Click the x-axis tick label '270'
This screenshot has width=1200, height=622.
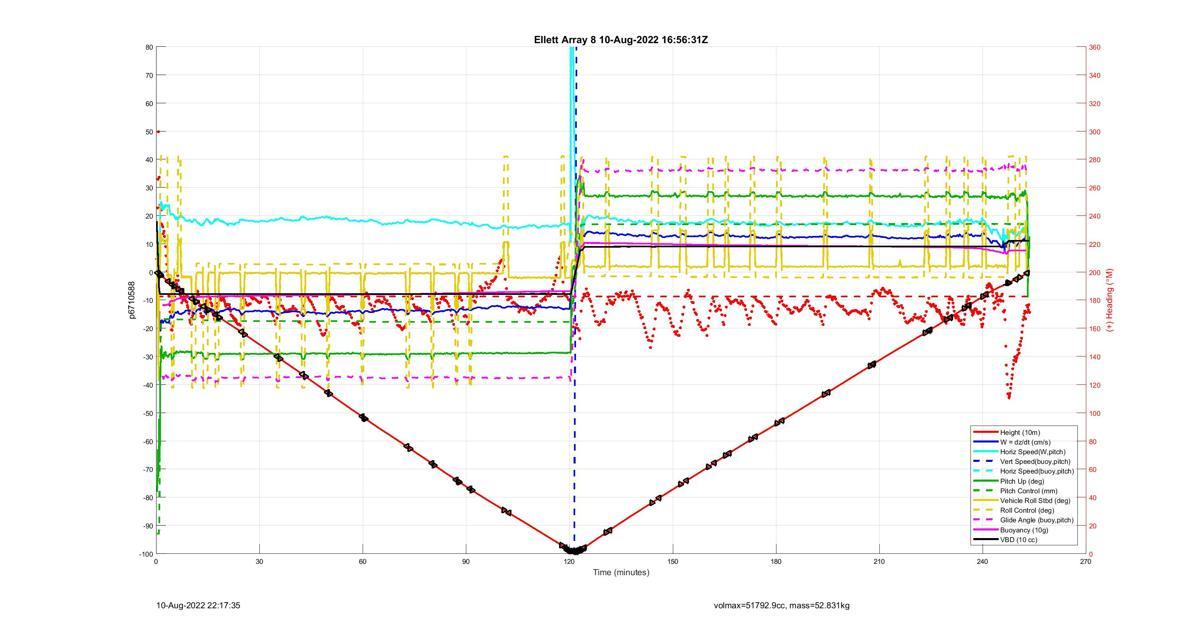point(1085,562)
